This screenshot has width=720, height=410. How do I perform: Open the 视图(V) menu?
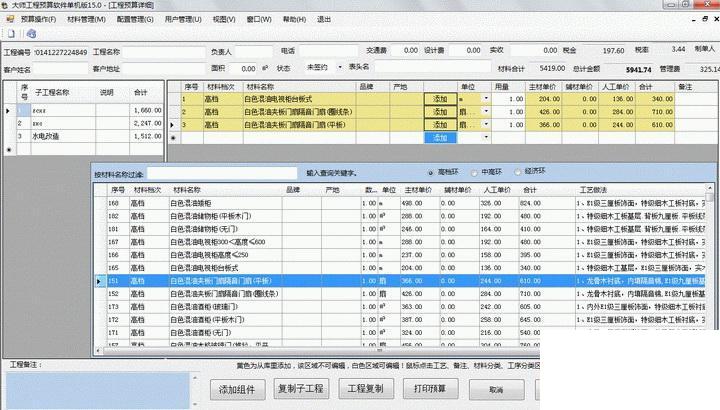tap(224, 19)
